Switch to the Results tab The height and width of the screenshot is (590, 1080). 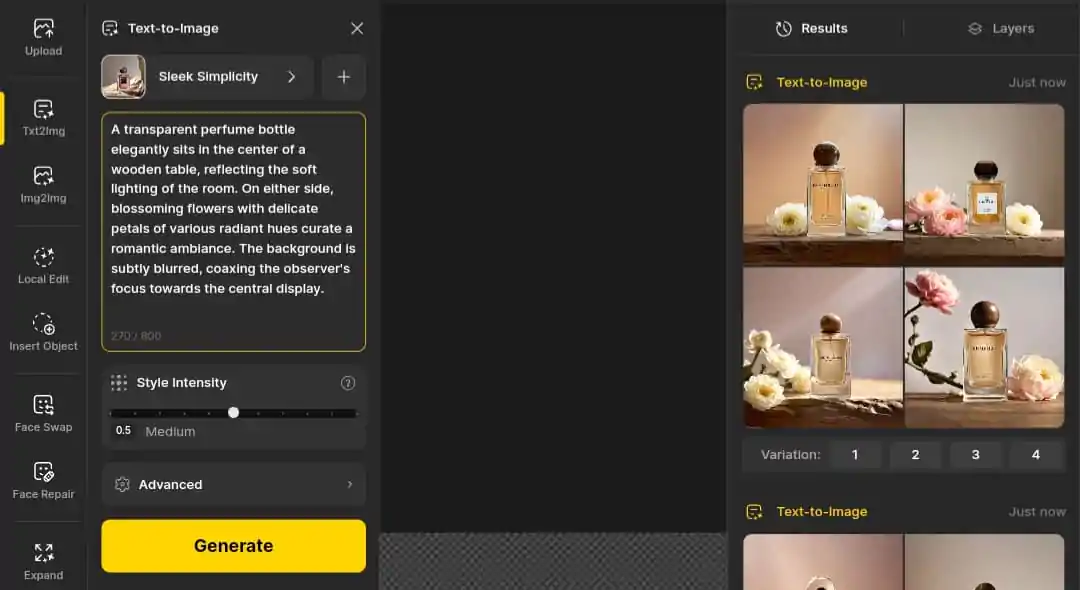812,29
